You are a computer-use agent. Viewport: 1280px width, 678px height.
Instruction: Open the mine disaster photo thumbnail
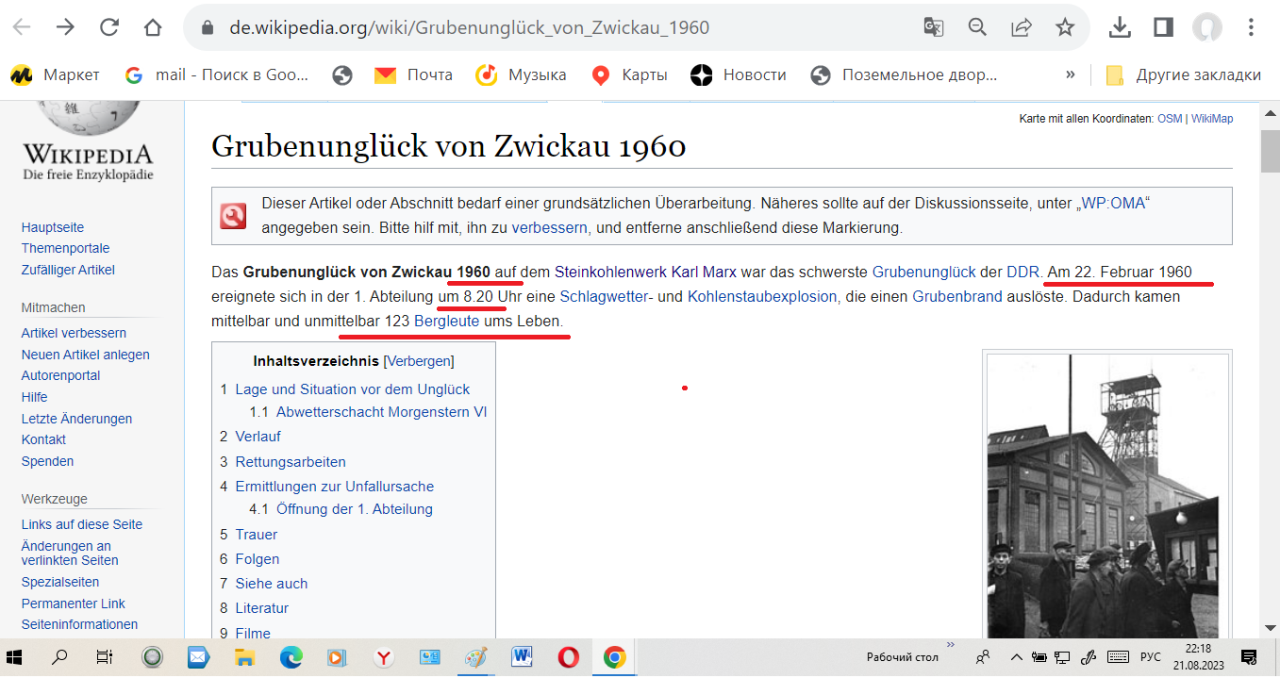pyautogui.click(x=1107, y=496)
